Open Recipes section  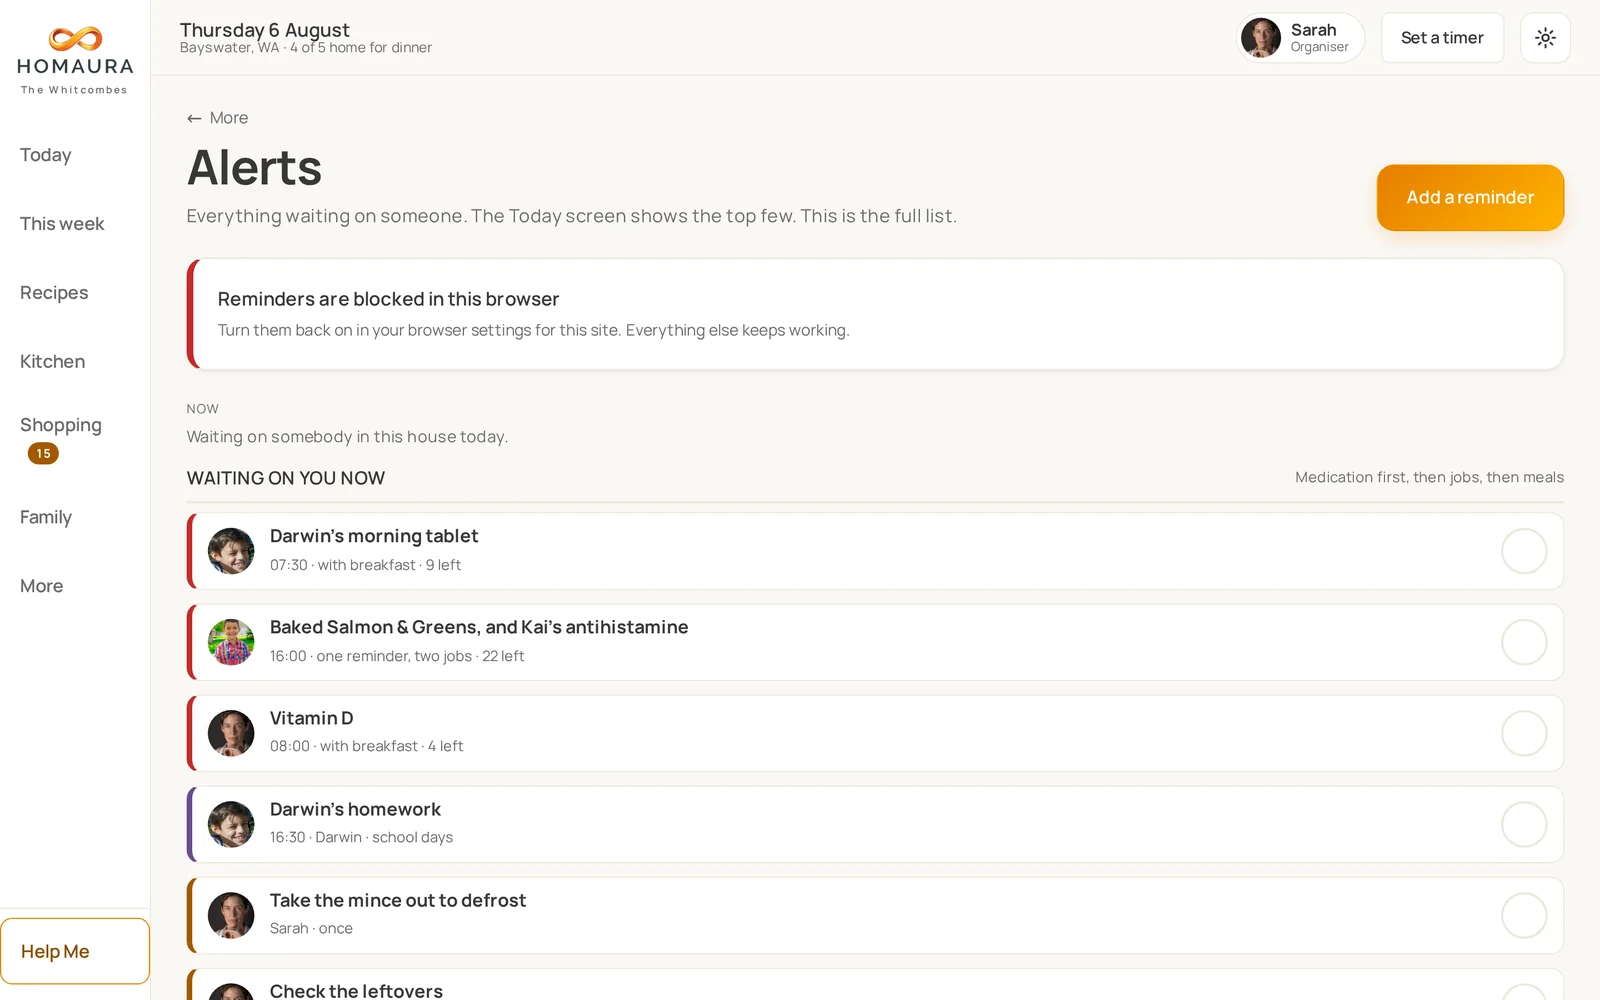click(54, 293)
